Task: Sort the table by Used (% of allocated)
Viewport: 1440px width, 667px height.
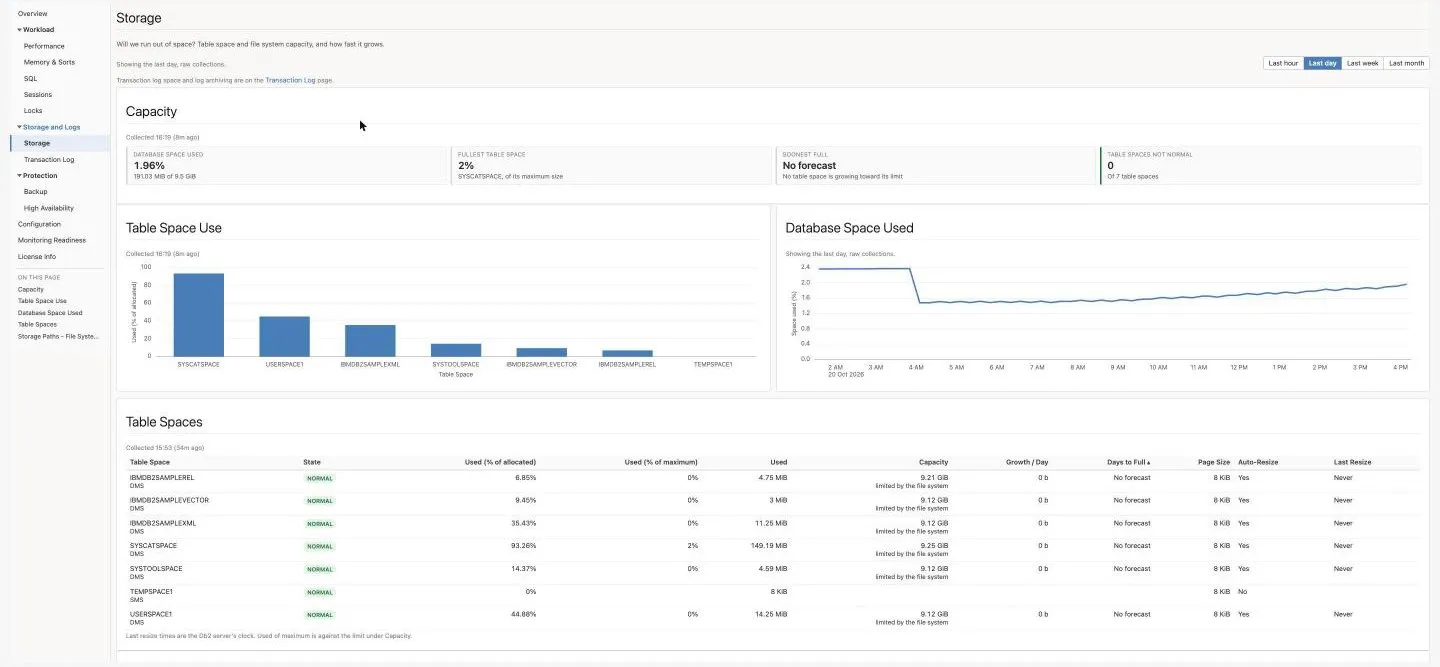Action: [x=500, y=462]
